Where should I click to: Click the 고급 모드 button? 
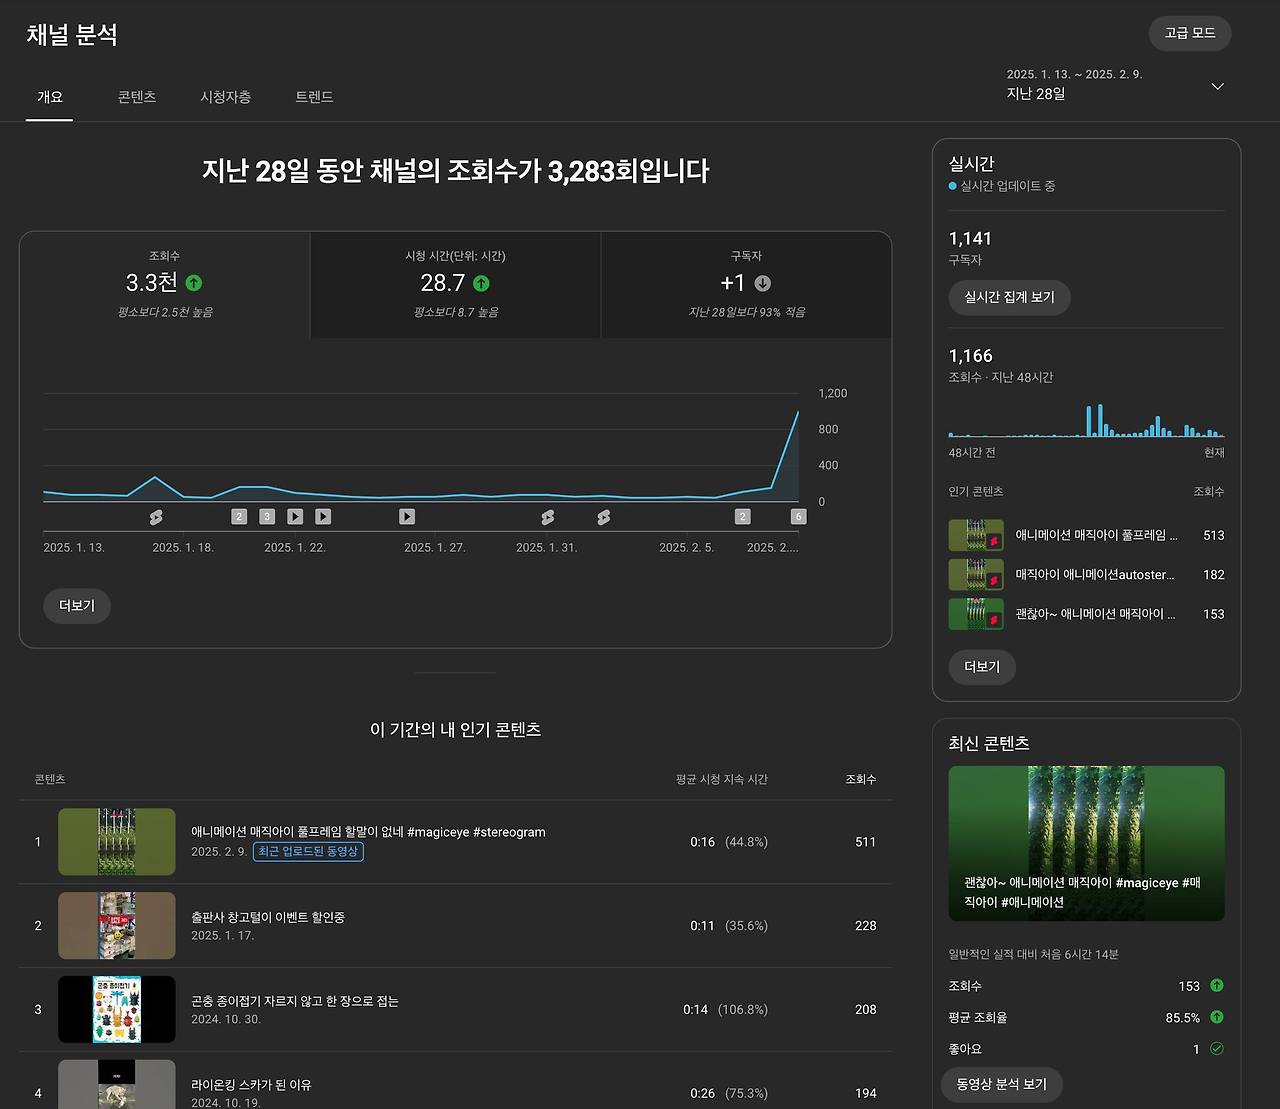coord(1189,33)
